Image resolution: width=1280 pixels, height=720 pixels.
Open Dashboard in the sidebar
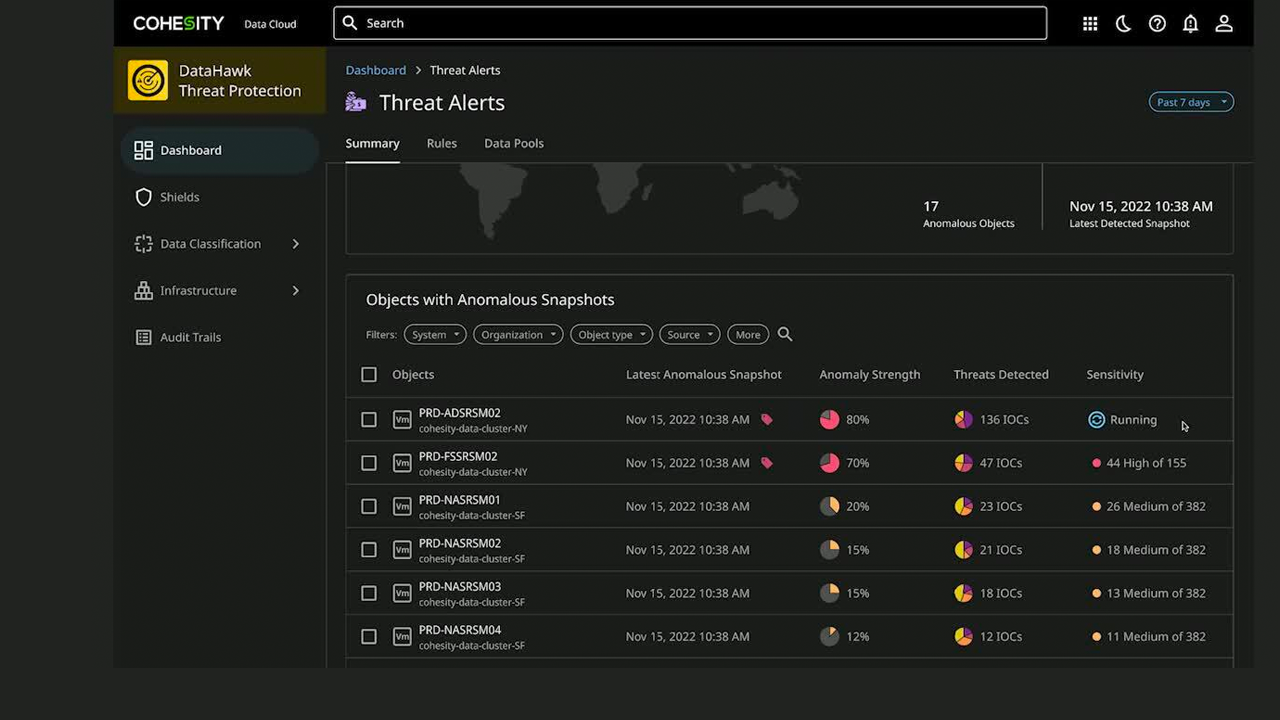point(220,150)
